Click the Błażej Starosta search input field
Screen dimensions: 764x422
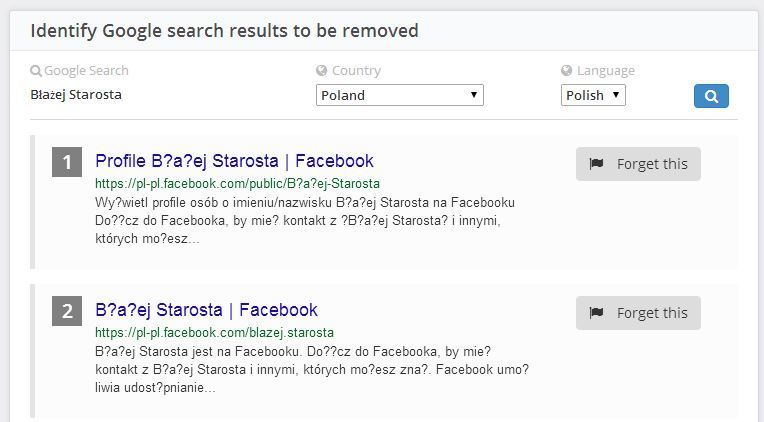(150, 95)
